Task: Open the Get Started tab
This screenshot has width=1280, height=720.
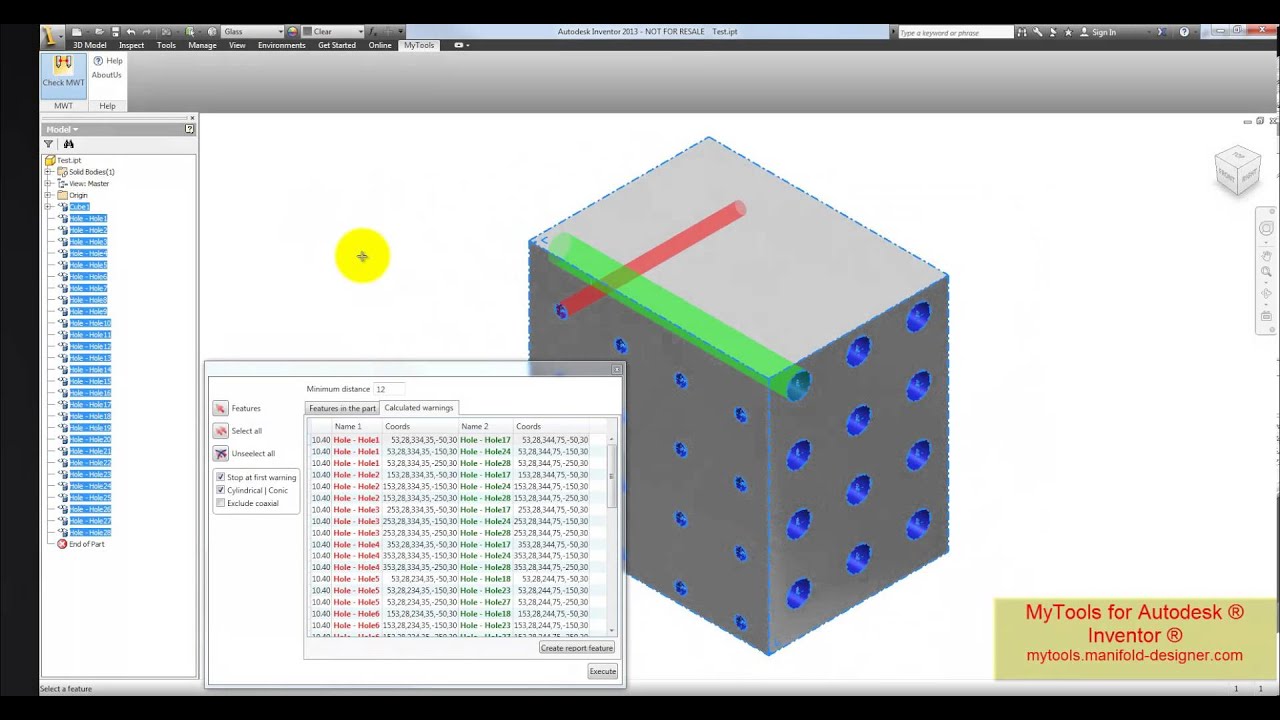Action: [x=337, y=45]
